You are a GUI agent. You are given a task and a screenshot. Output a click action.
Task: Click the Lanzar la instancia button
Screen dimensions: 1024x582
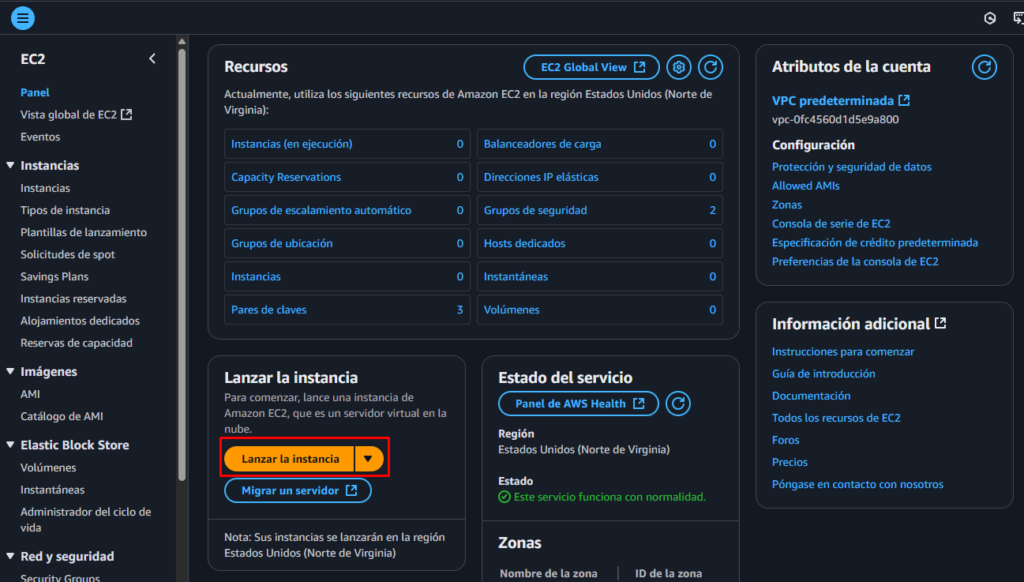289,459
